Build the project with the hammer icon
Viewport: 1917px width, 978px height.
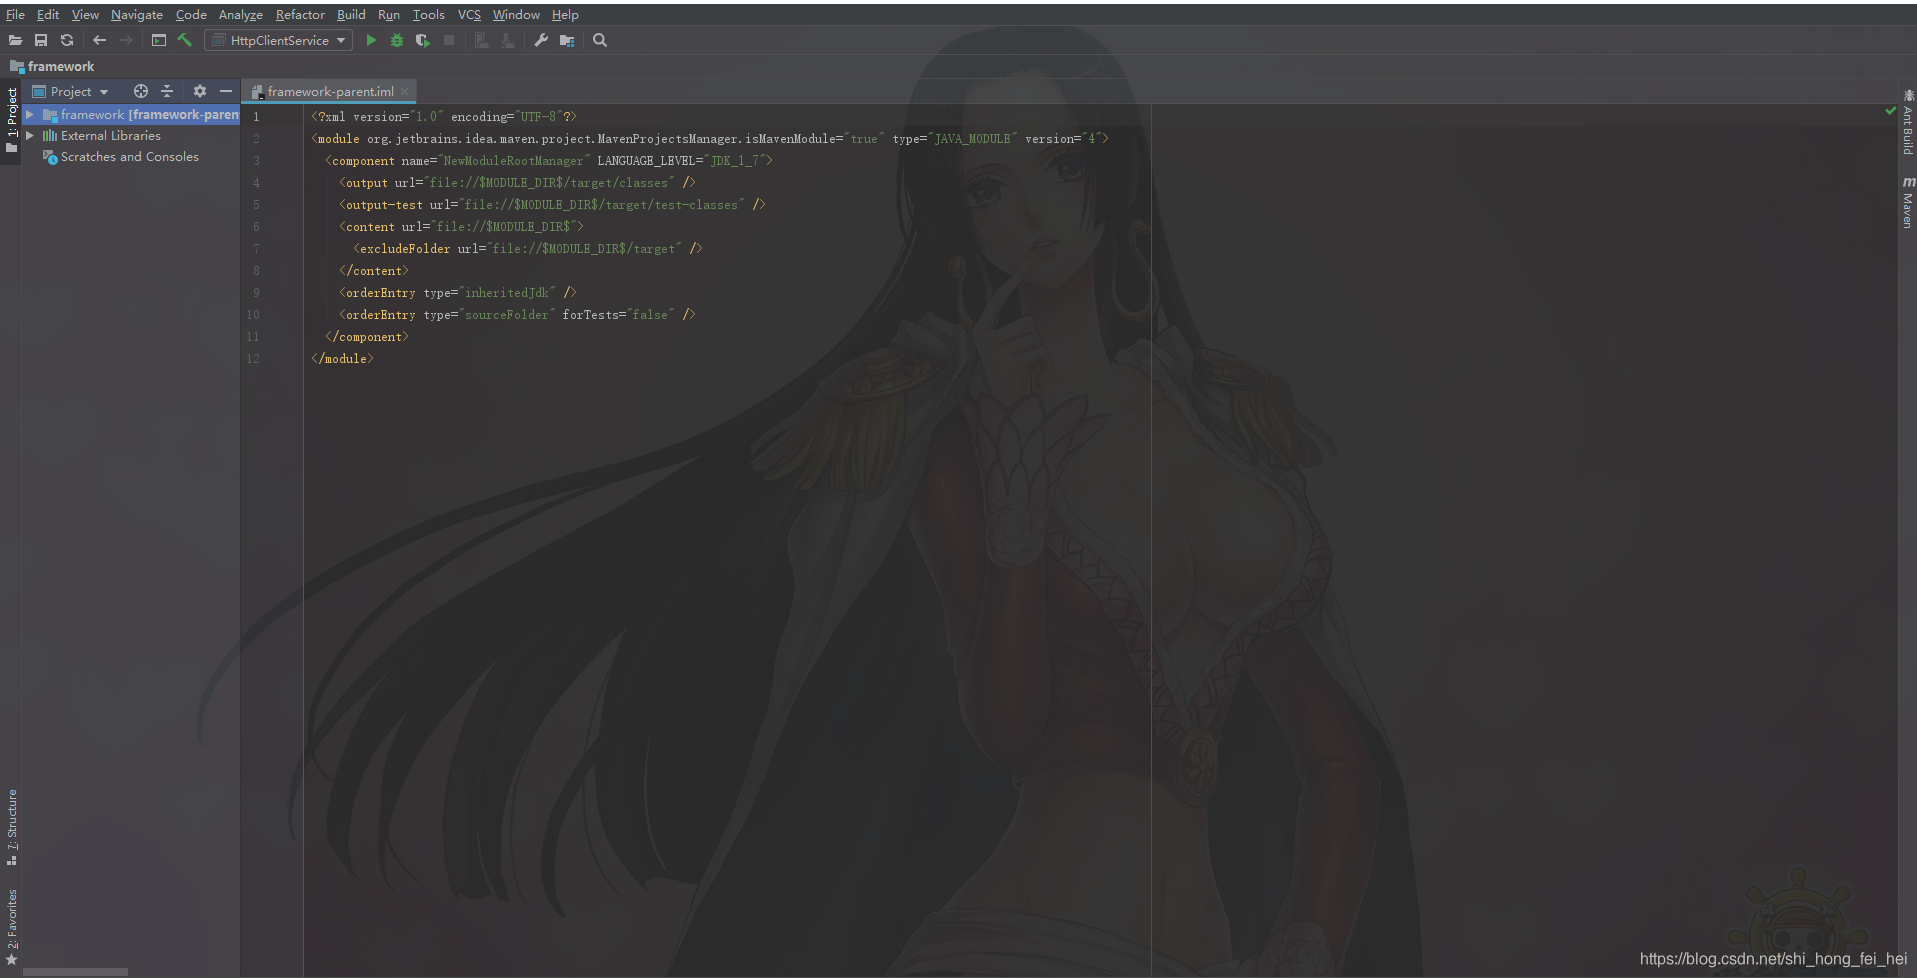[x=185, y=40]
